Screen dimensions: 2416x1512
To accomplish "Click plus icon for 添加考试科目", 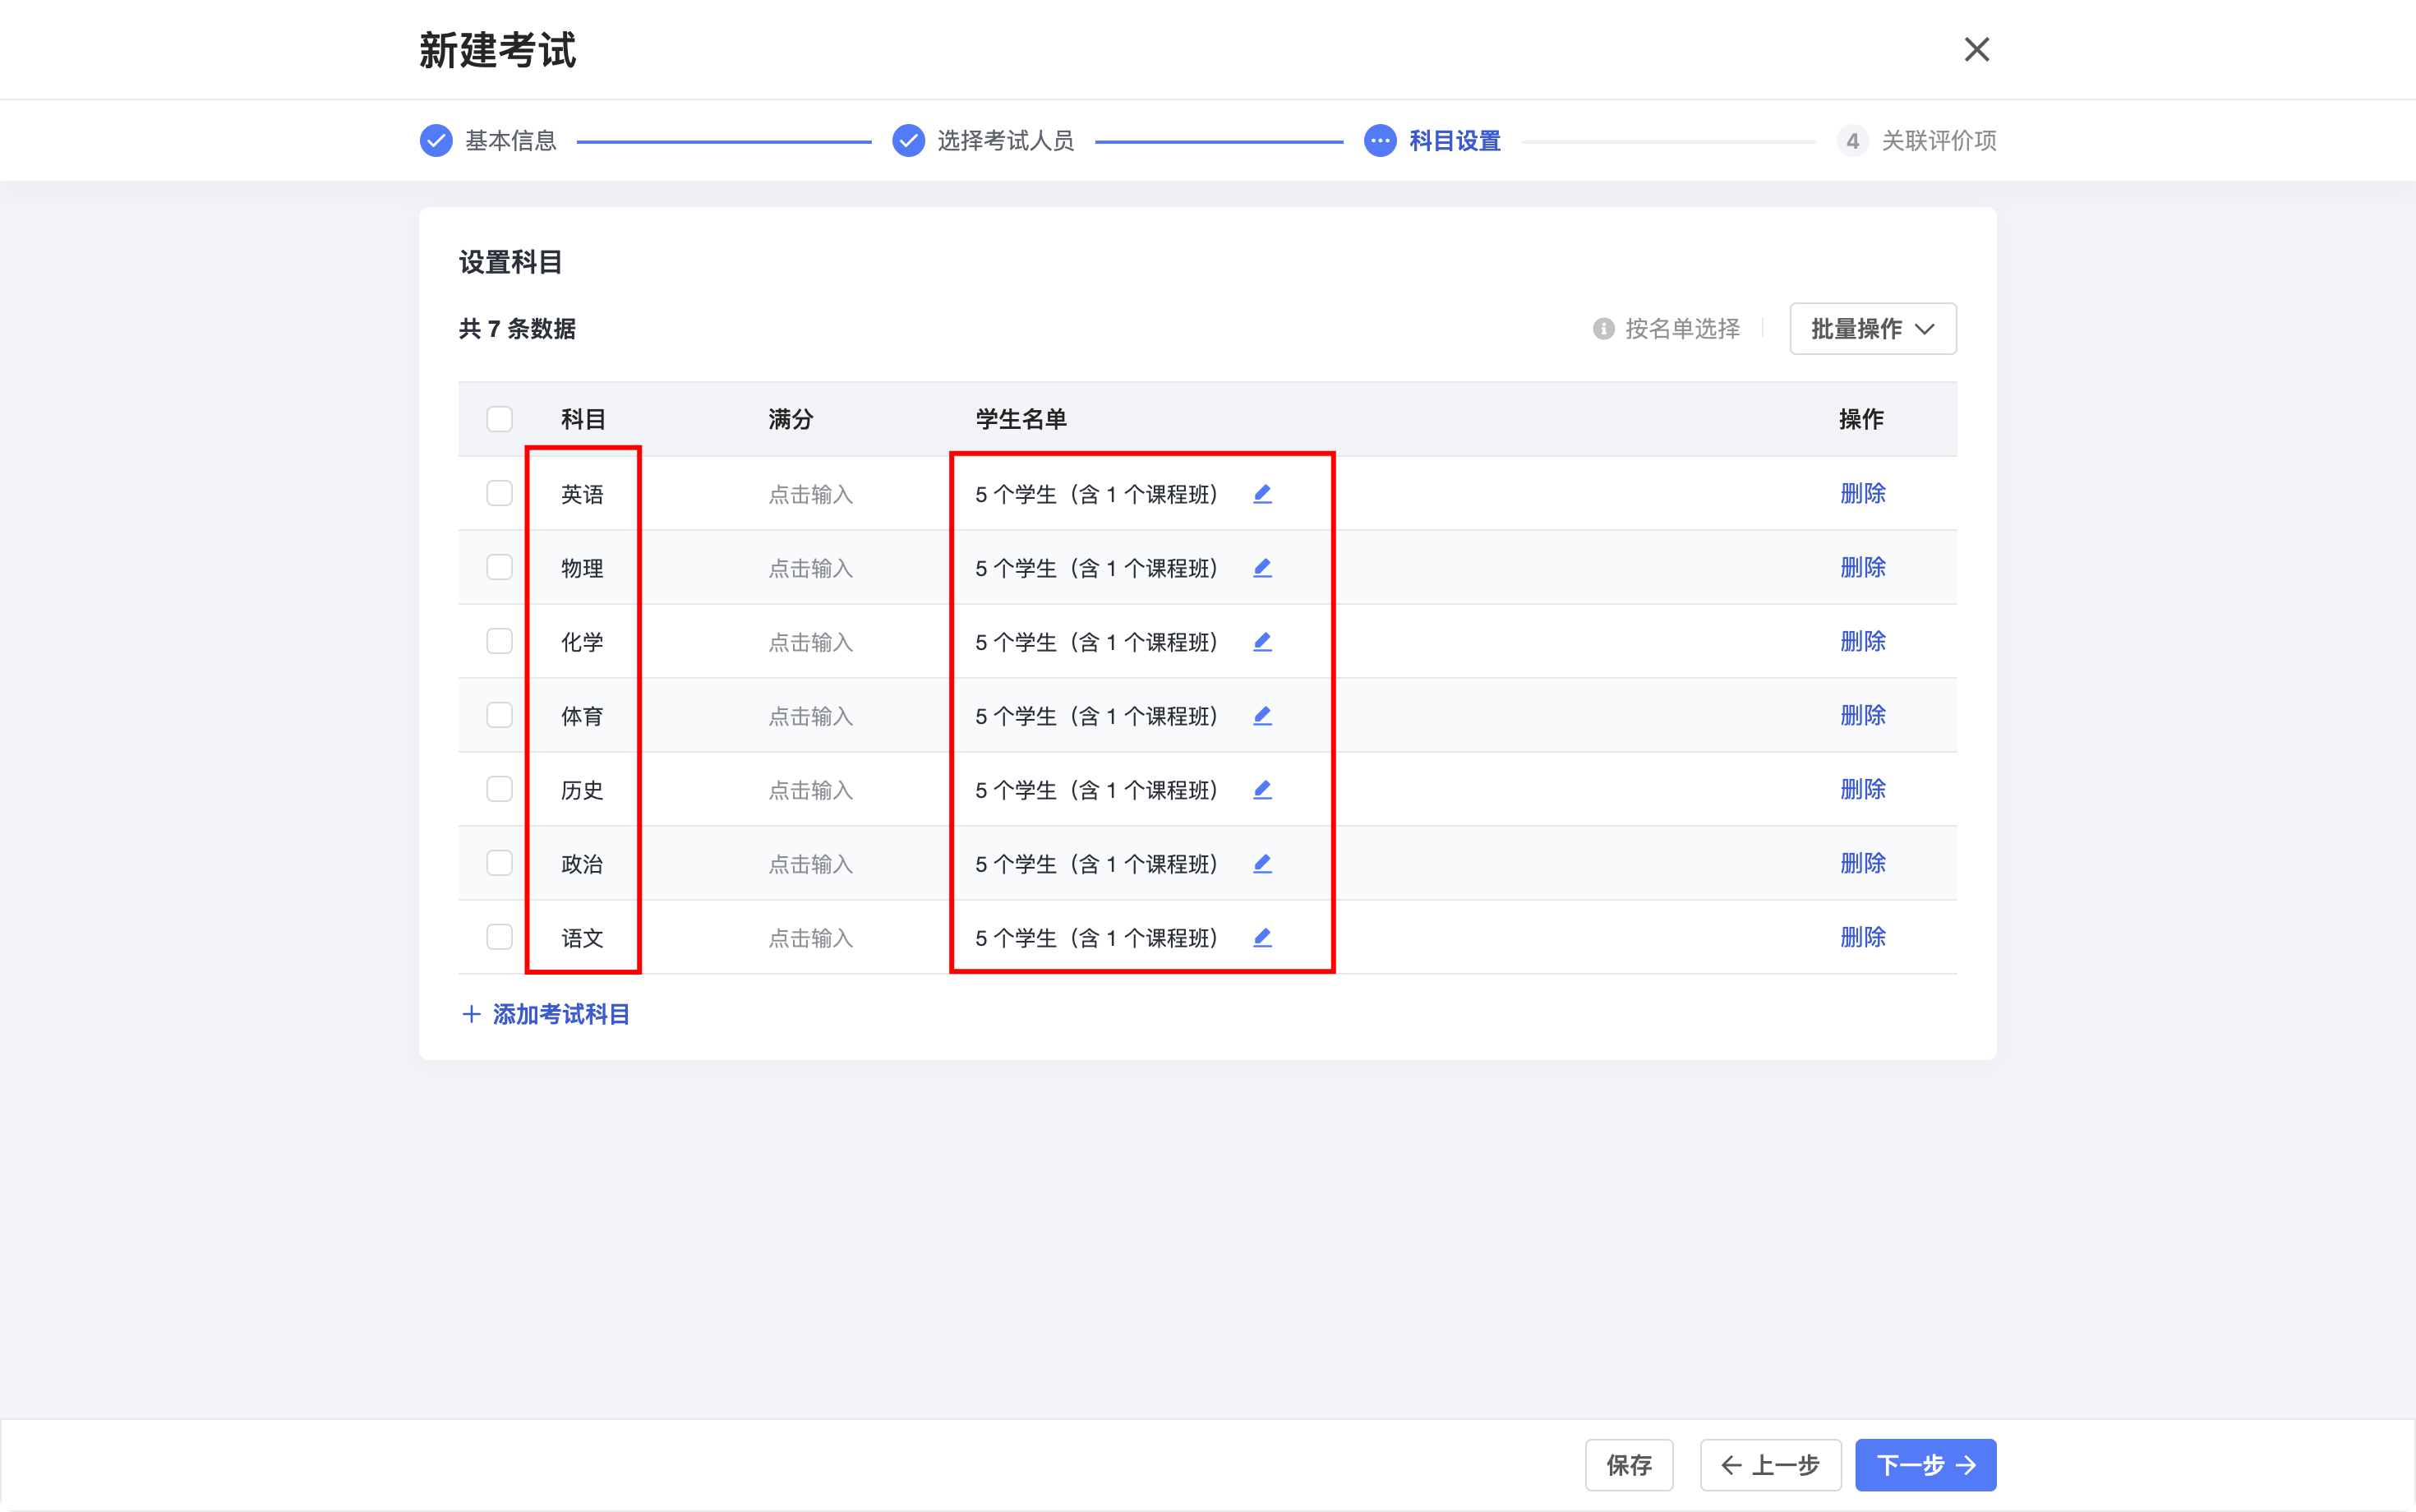I will pyautogui.click(x=471, y=1014).
